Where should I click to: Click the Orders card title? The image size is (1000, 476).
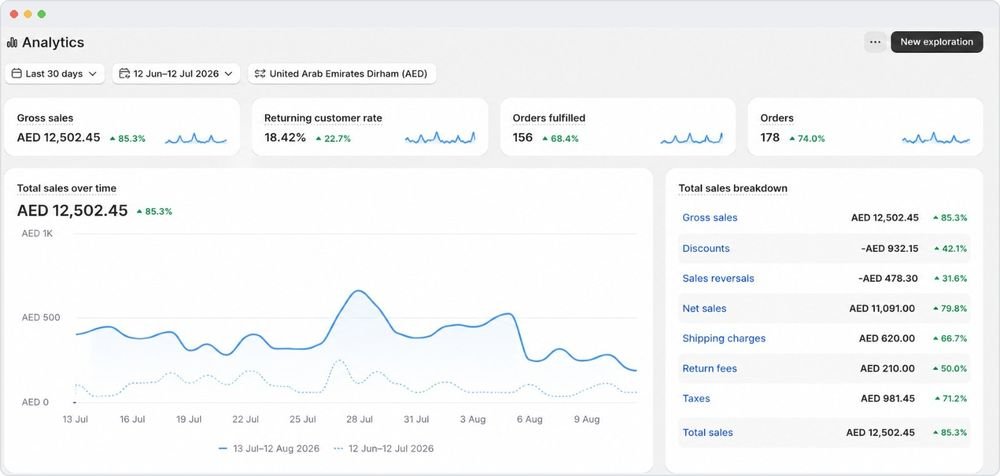777,118
